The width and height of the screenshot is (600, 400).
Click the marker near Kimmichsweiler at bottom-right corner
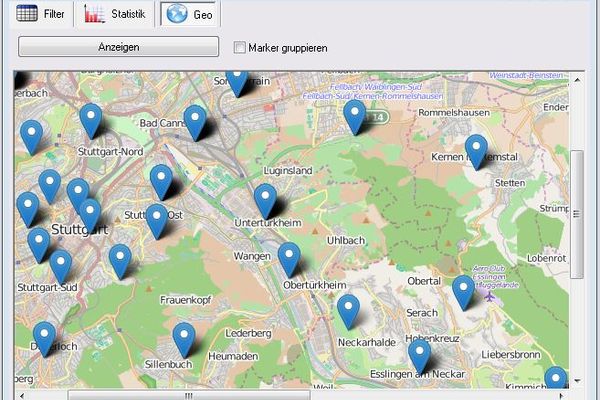556,378
